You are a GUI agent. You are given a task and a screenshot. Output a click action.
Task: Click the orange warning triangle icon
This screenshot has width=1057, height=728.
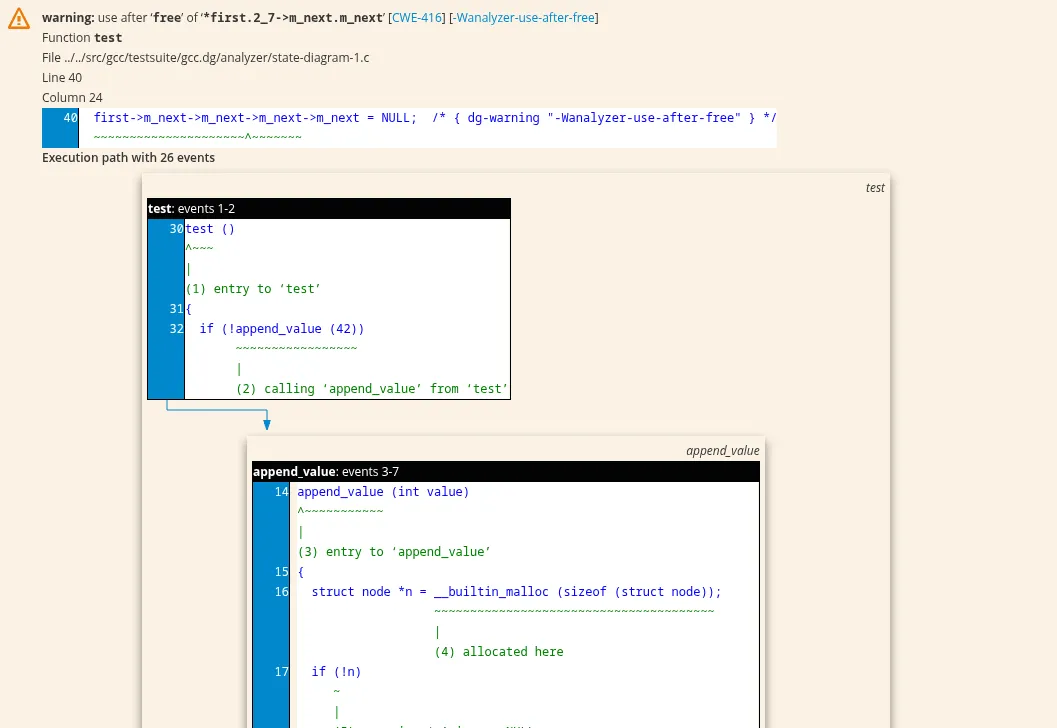point(19,19)
